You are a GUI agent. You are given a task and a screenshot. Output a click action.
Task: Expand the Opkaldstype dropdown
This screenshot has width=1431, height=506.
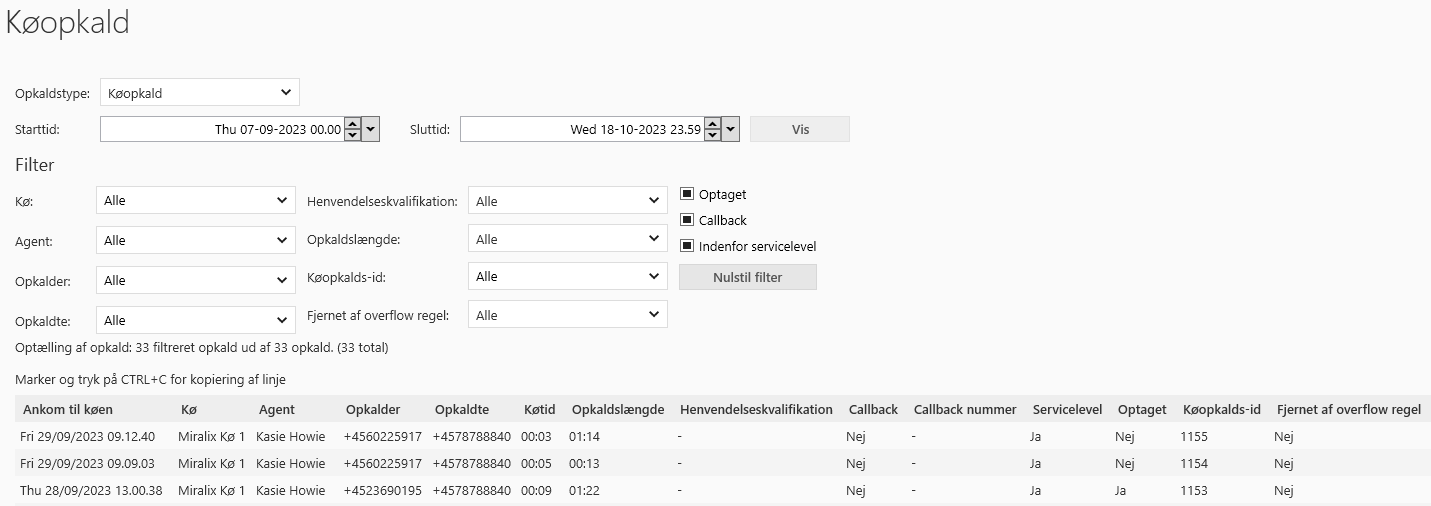click(x=200, y=93)
